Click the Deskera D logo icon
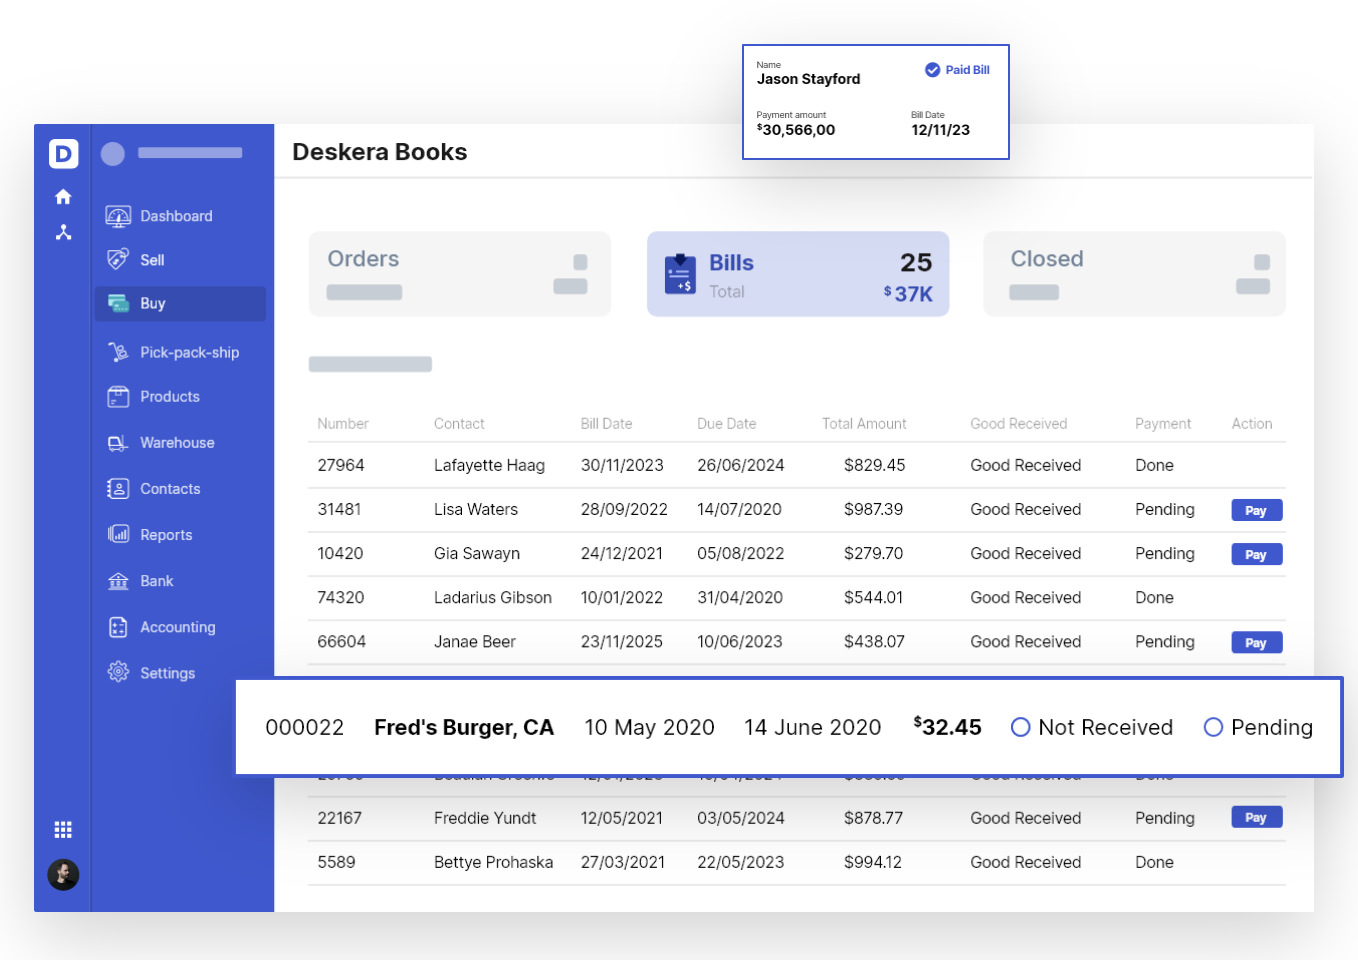This screenshot has height=960, width=1358. pos(63,153)
